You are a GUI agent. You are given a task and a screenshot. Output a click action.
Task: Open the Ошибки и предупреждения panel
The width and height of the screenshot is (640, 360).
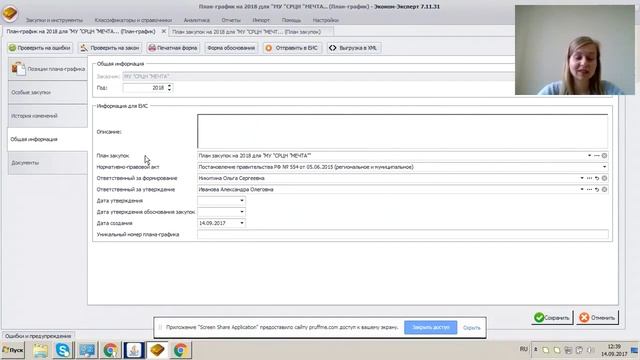pyautogui.click(x=38, y=336)
